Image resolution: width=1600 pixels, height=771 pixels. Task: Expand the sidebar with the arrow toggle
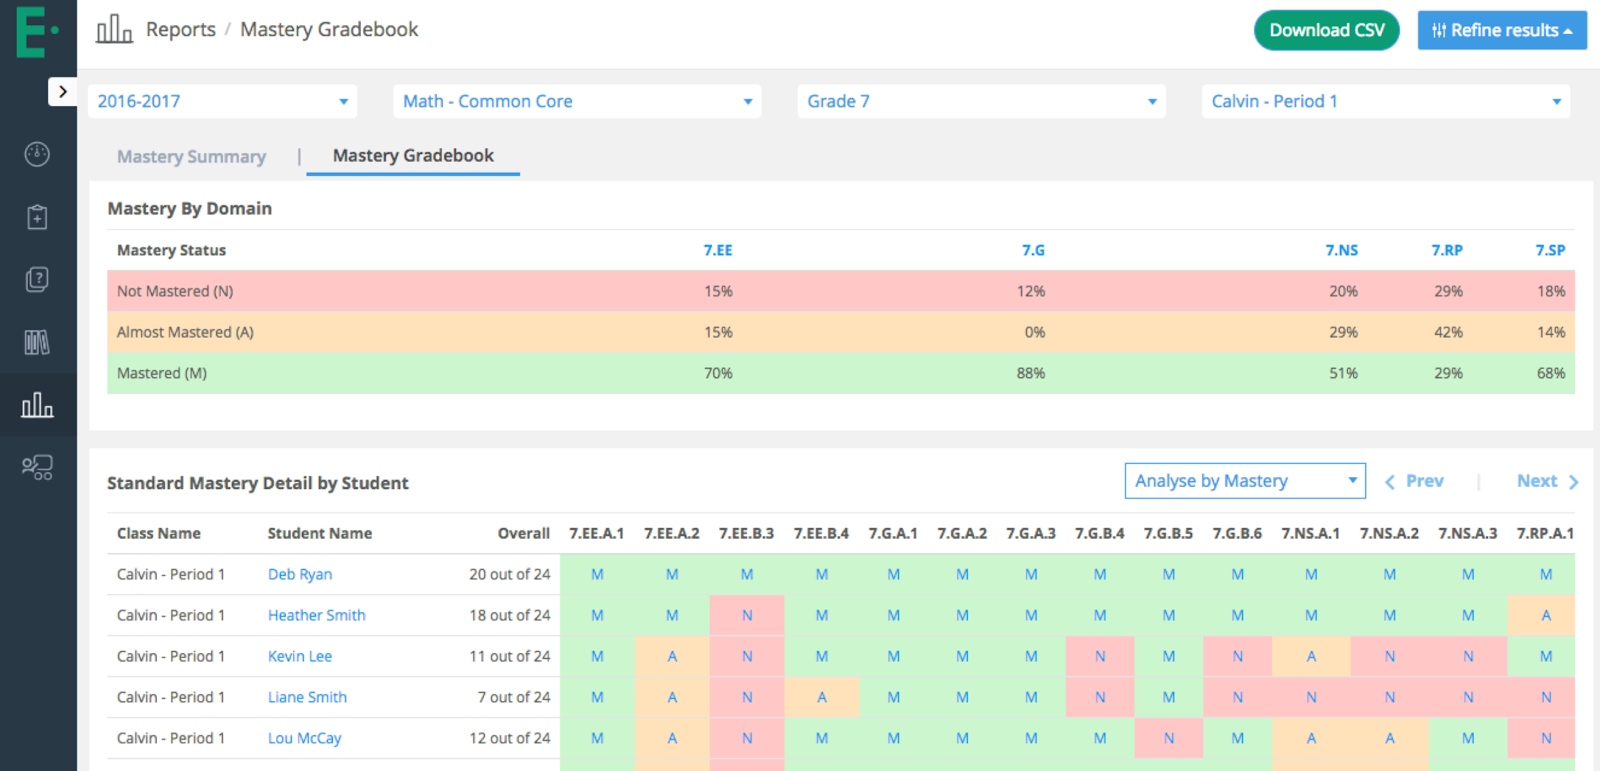[63, 92]
